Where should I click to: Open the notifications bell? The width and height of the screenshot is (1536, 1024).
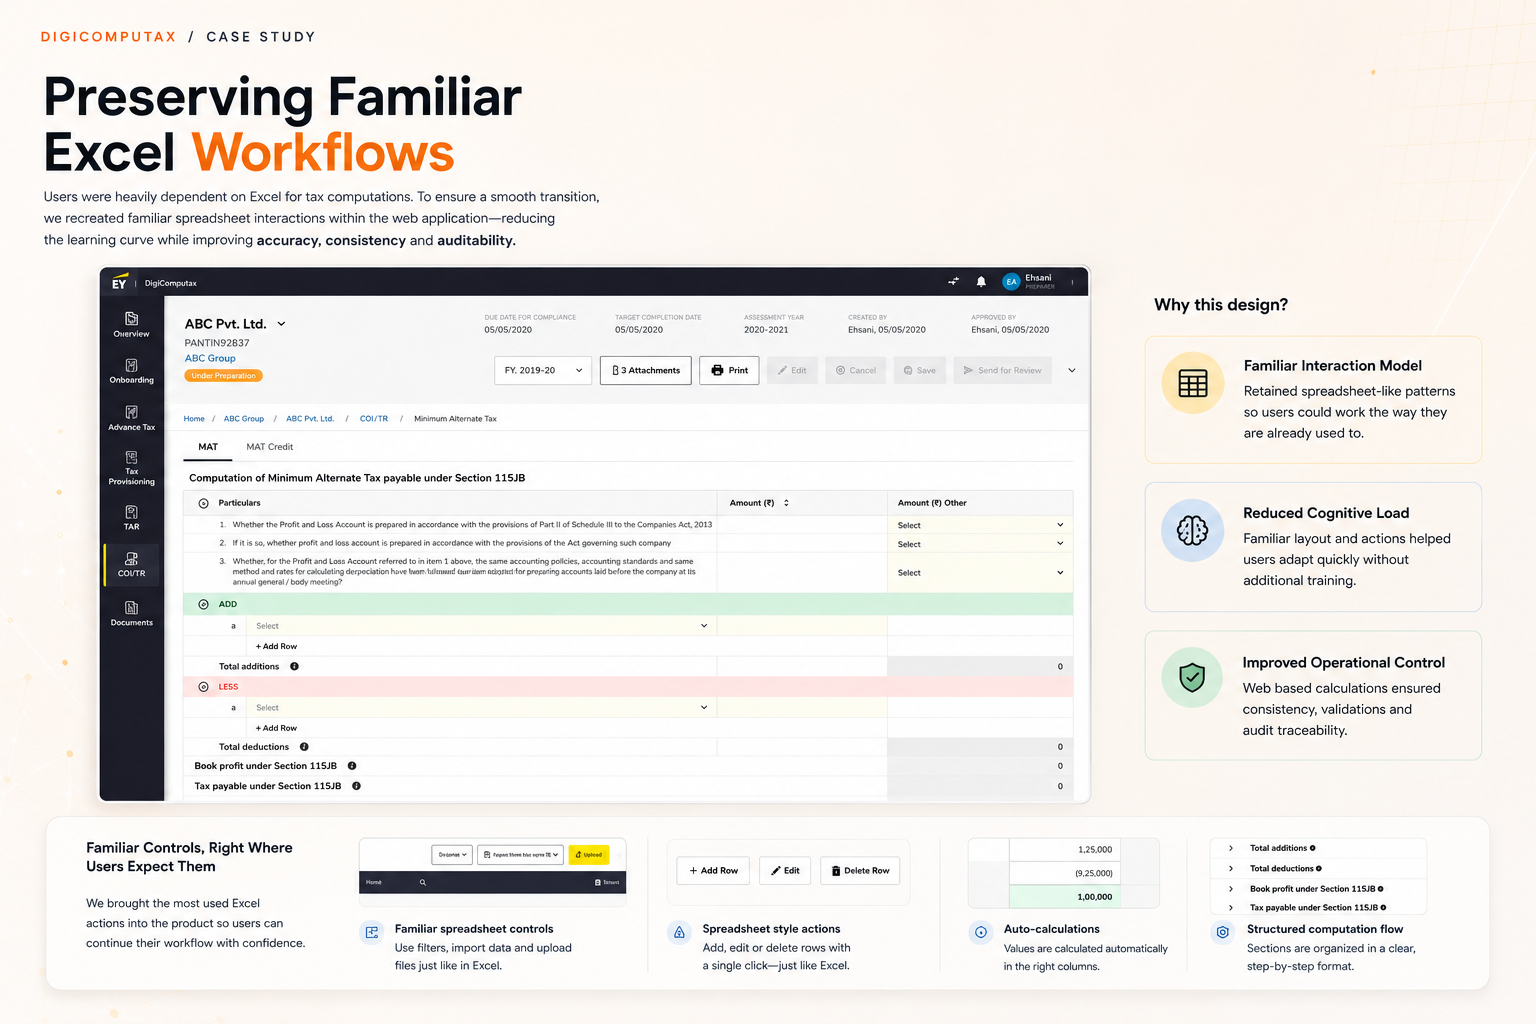point(981,282)
